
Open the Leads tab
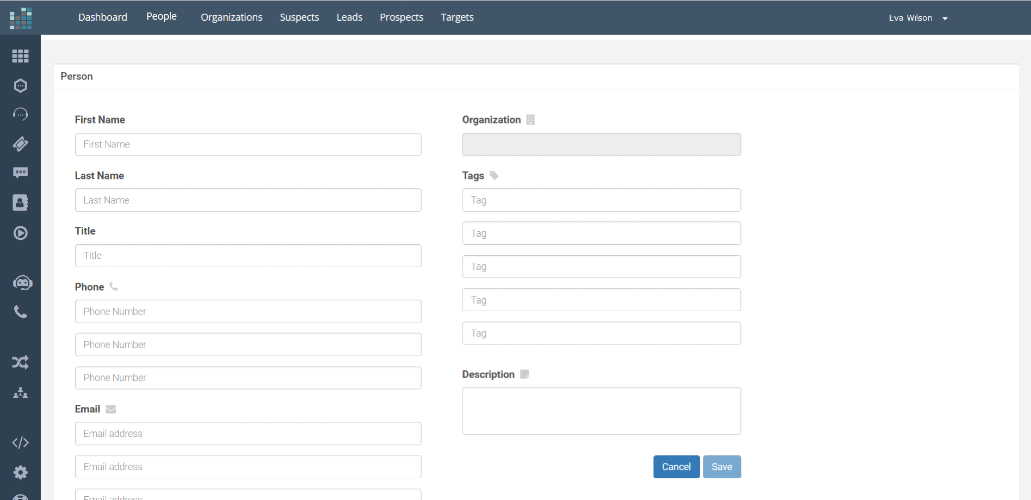pos(349,17)
